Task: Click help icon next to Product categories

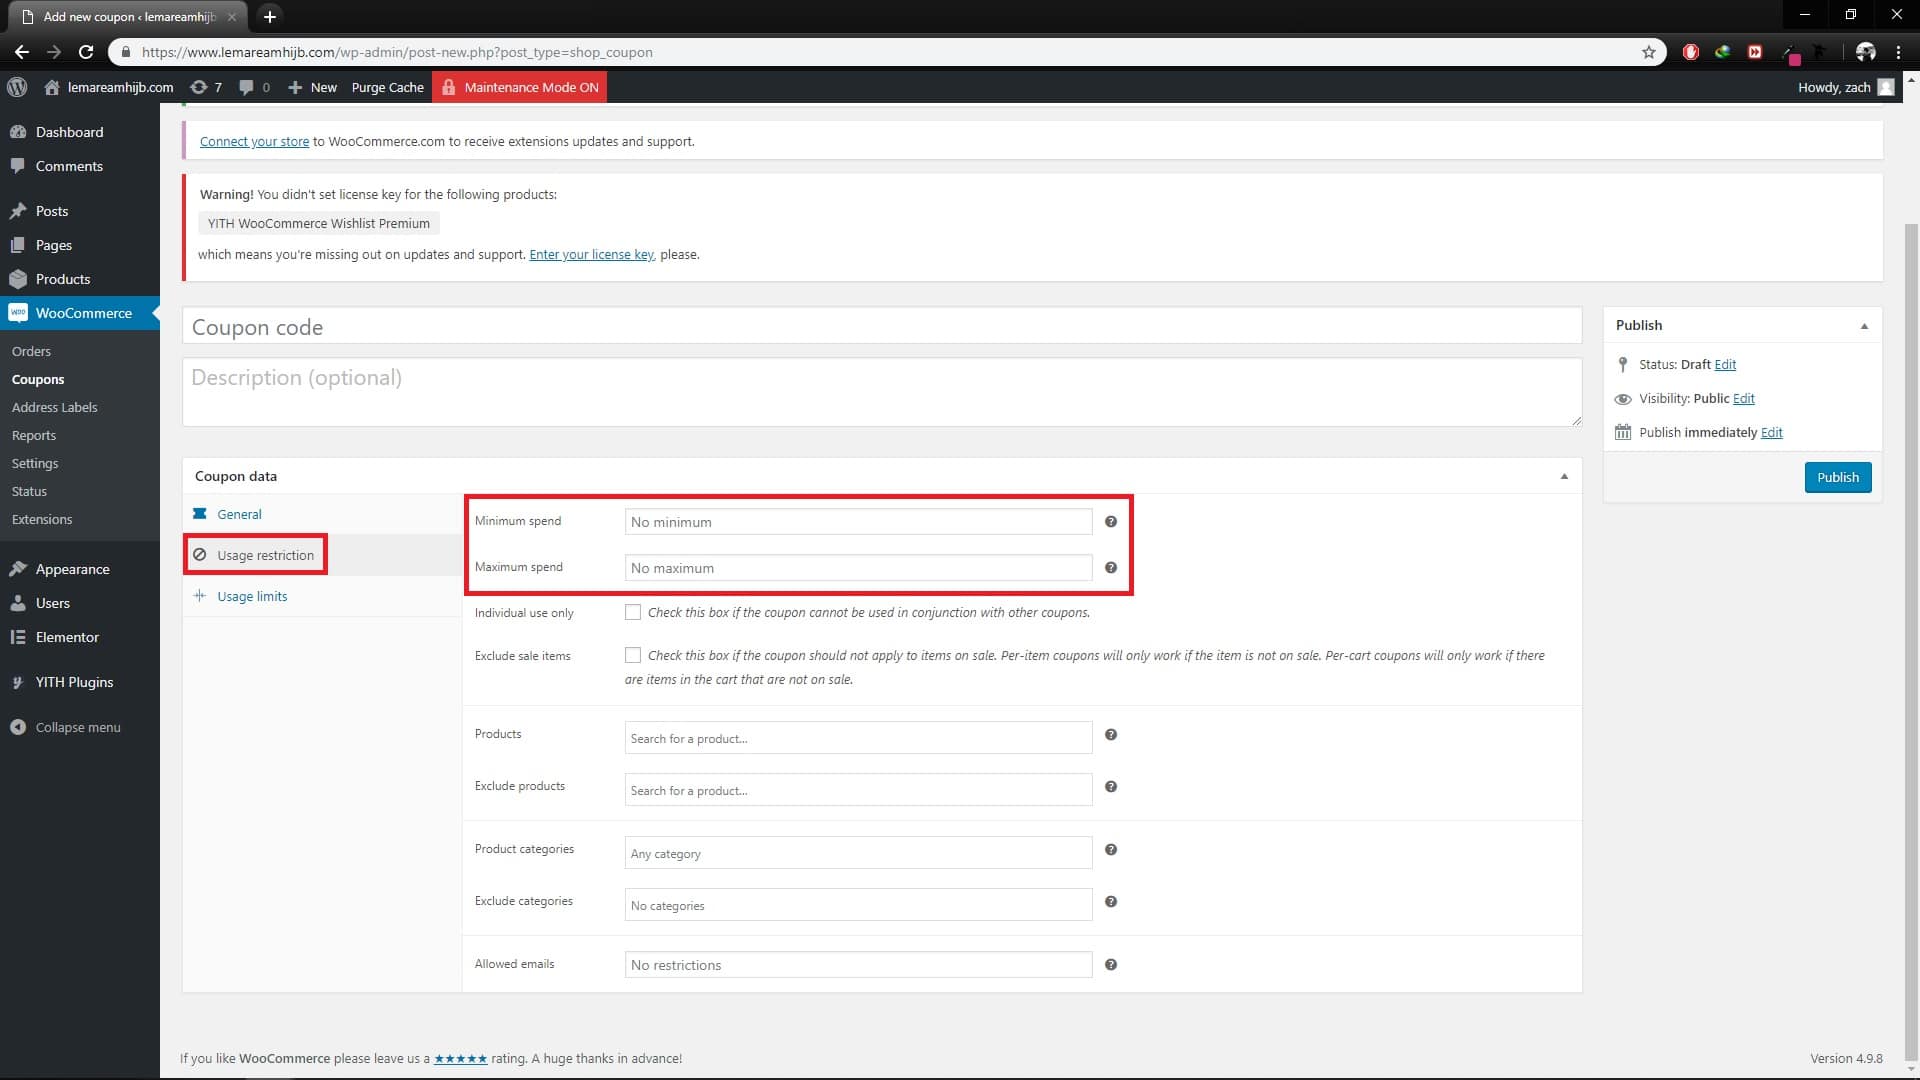Action: 1110,849
